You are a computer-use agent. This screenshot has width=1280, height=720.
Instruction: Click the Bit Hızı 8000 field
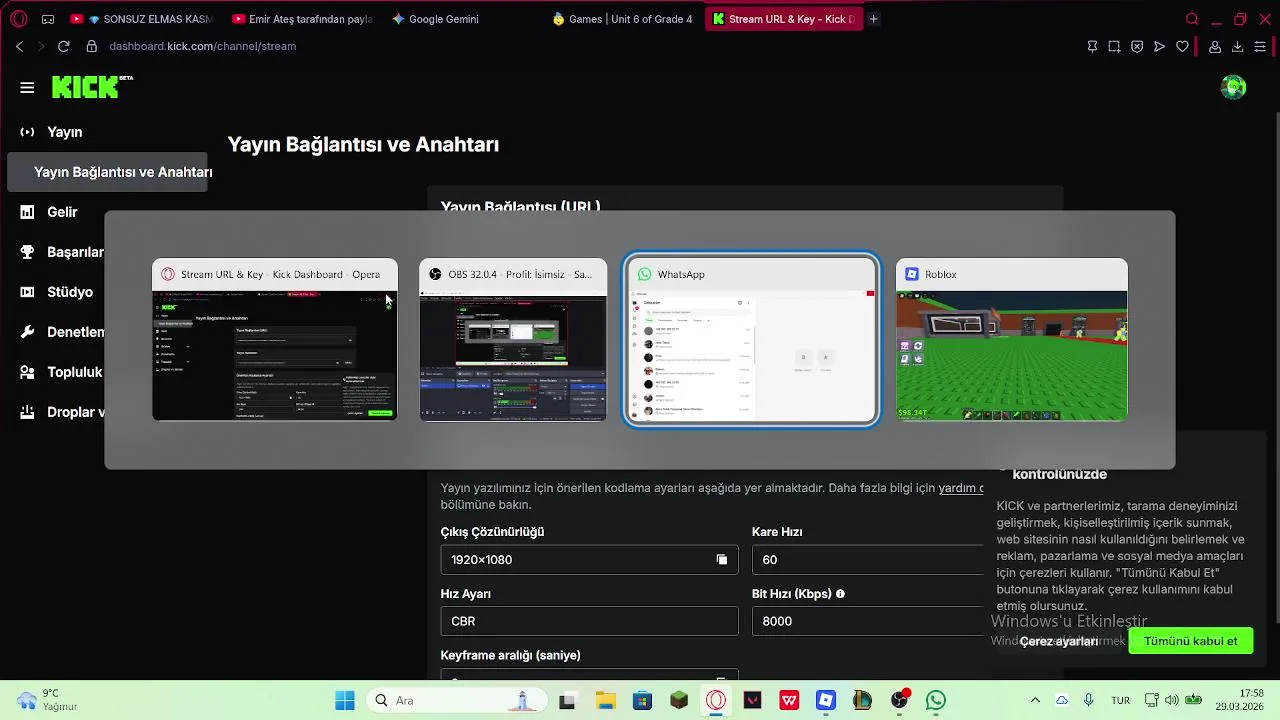(x=868, y=621)
